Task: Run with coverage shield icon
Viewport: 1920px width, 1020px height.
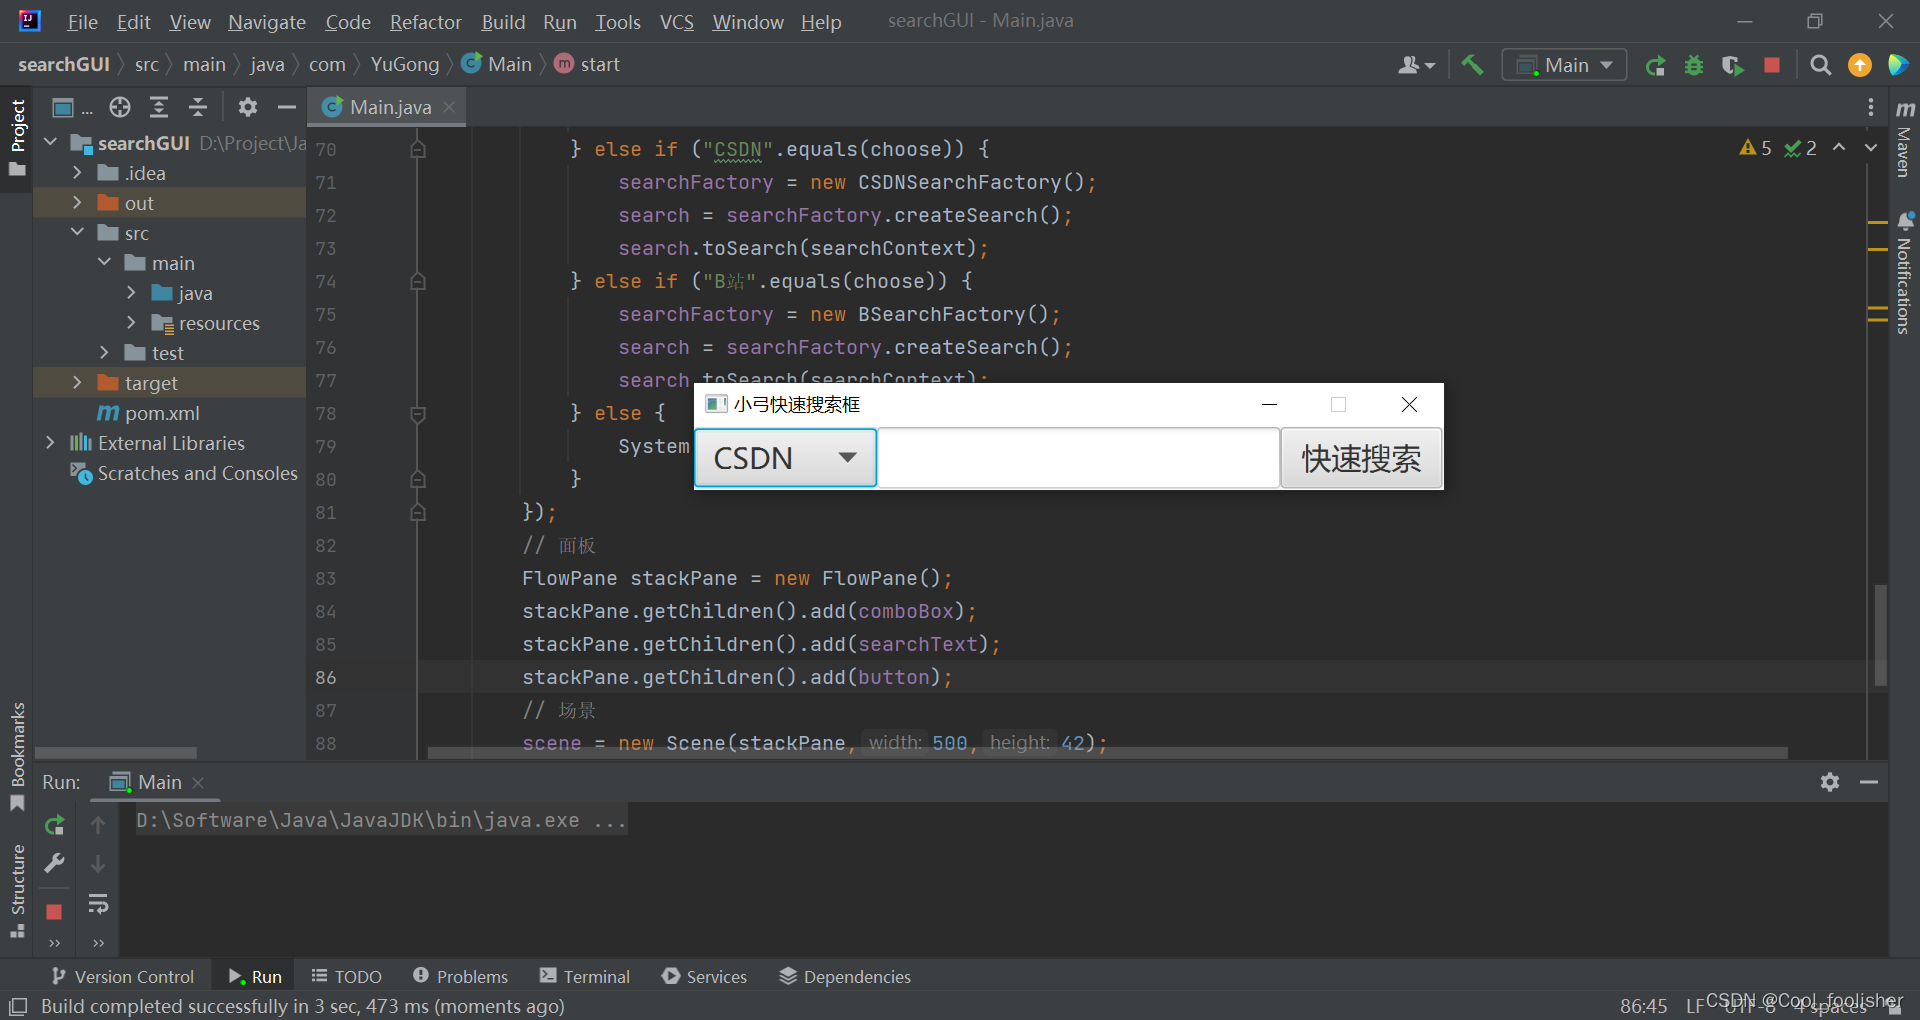Action: pos(1733,65)
